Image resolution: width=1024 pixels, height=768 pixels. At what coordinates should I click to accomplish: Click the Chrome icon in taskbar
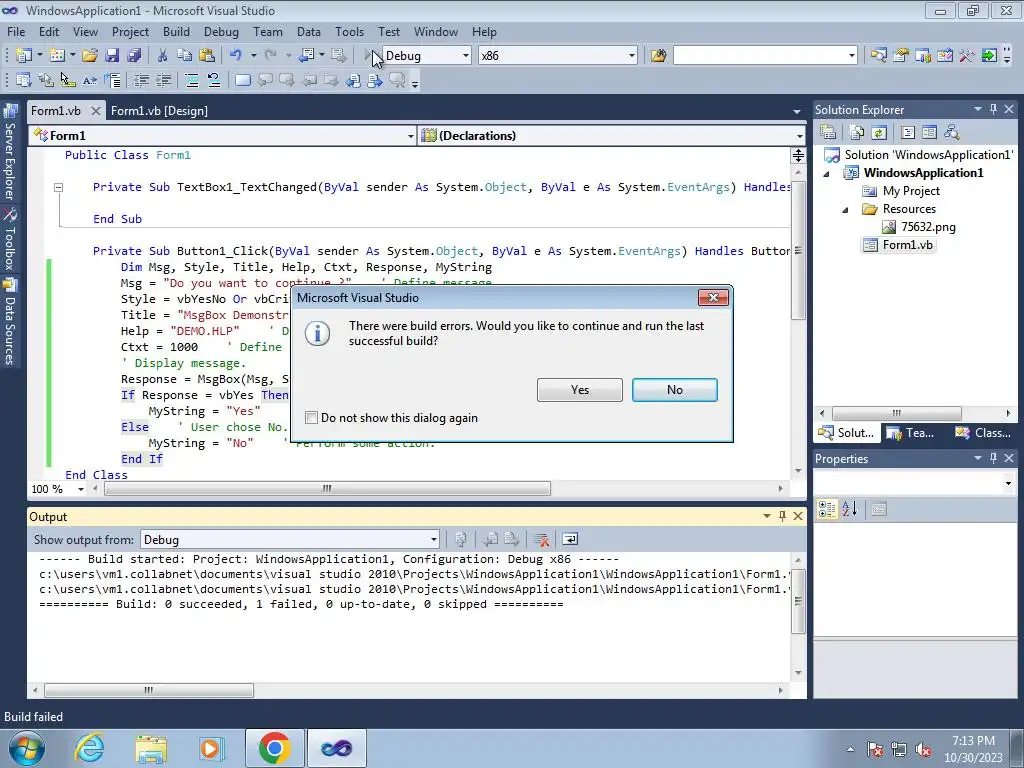[x=274, y=748]
